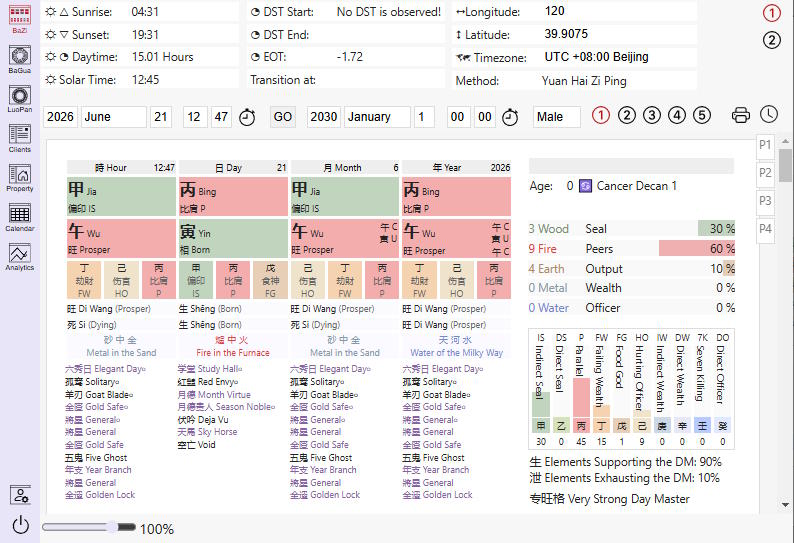Adjust the zoom slider at 100%
The height and width of the screenshot is (543, 794).
click(89, 527)
